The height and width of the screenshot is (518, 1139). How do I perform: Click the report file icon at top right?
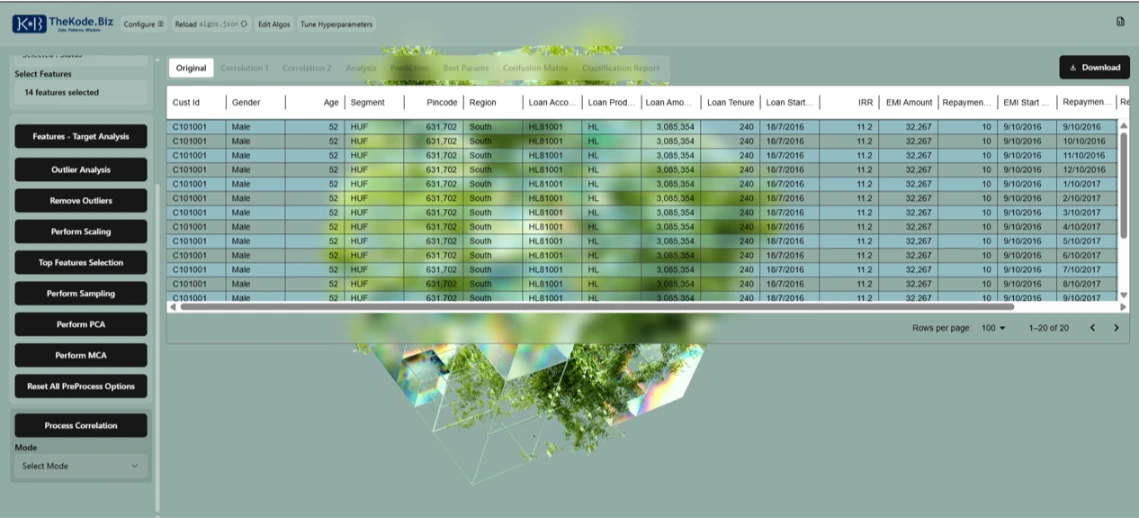tap(1120, 22)
